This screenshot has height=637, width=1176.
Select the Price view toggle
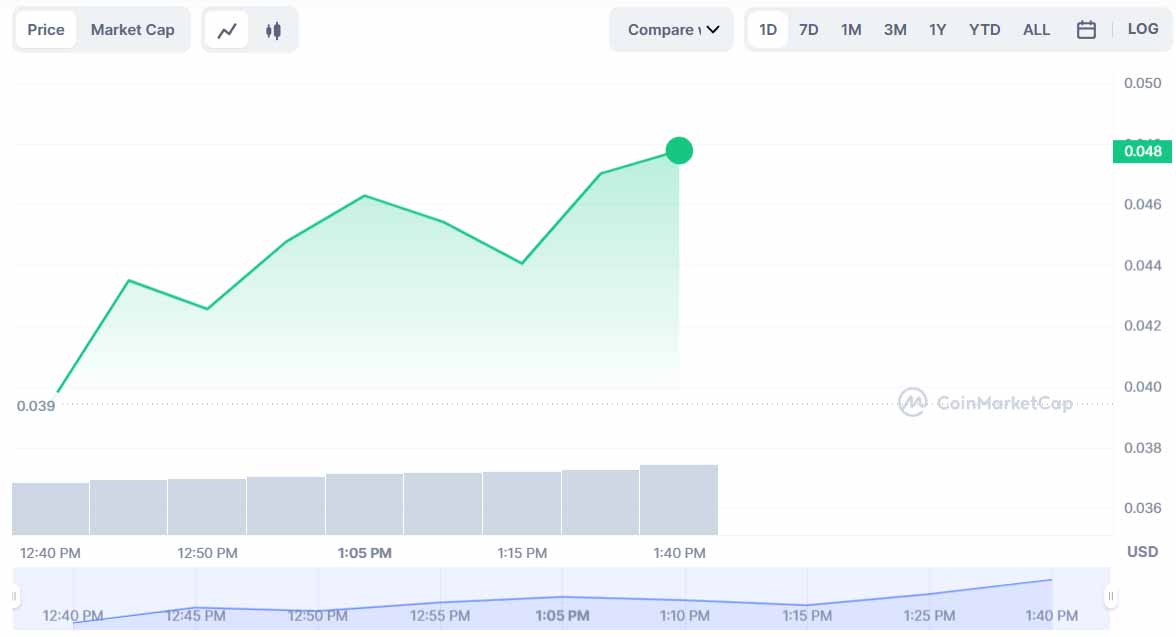coord(46,30)
